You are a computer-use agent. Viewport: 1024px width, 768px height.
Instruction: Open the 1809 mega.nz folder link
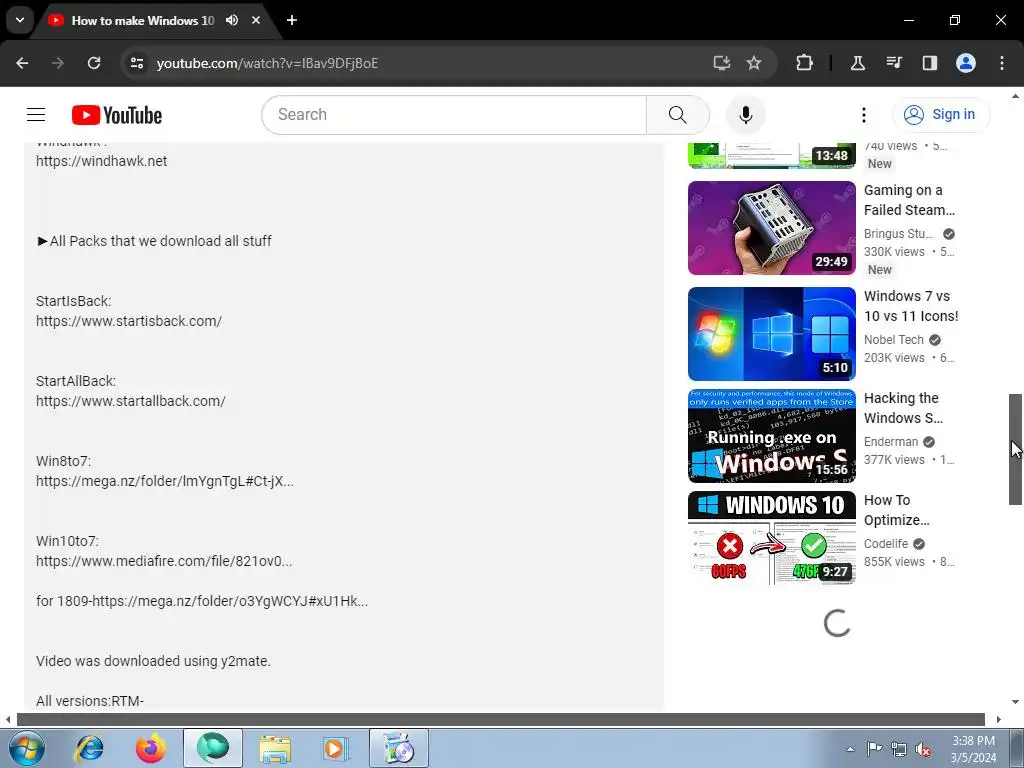coord(230,601)
